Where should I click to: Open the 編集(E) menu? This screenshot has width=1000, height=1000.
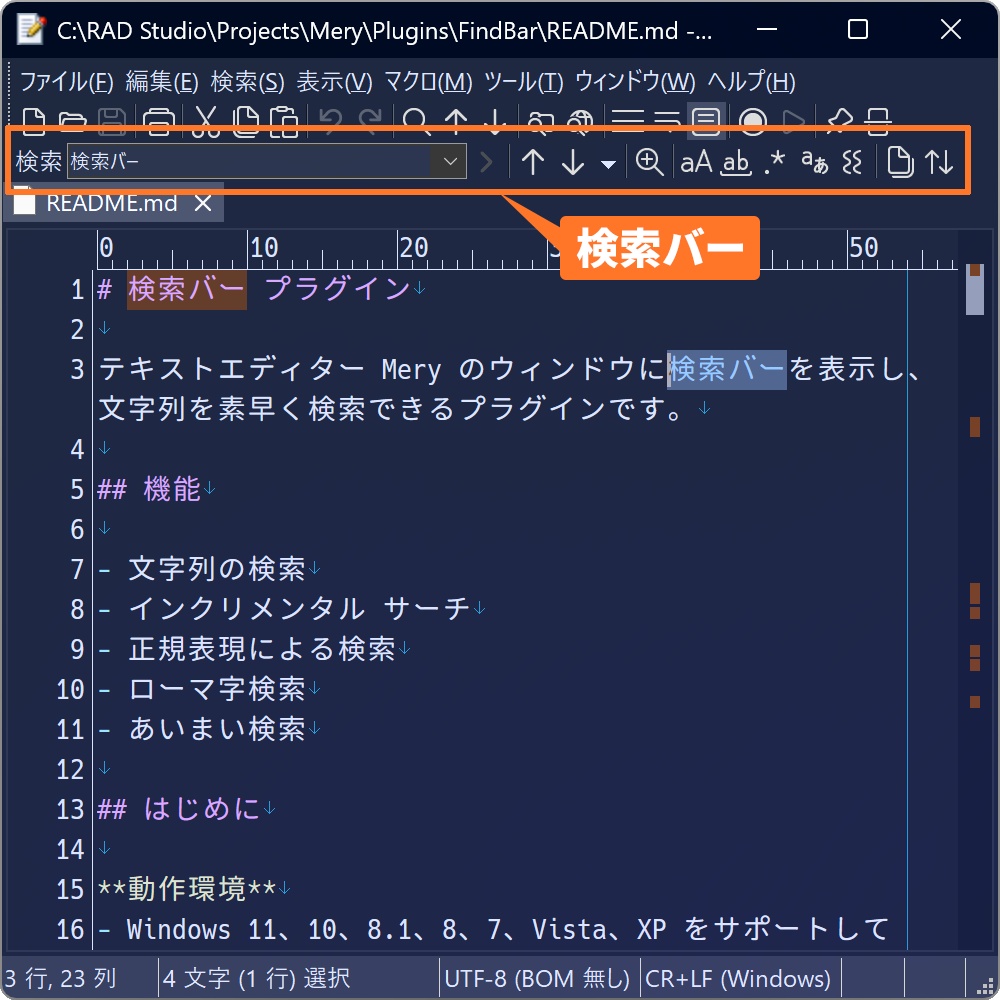[x=162, y=82]
